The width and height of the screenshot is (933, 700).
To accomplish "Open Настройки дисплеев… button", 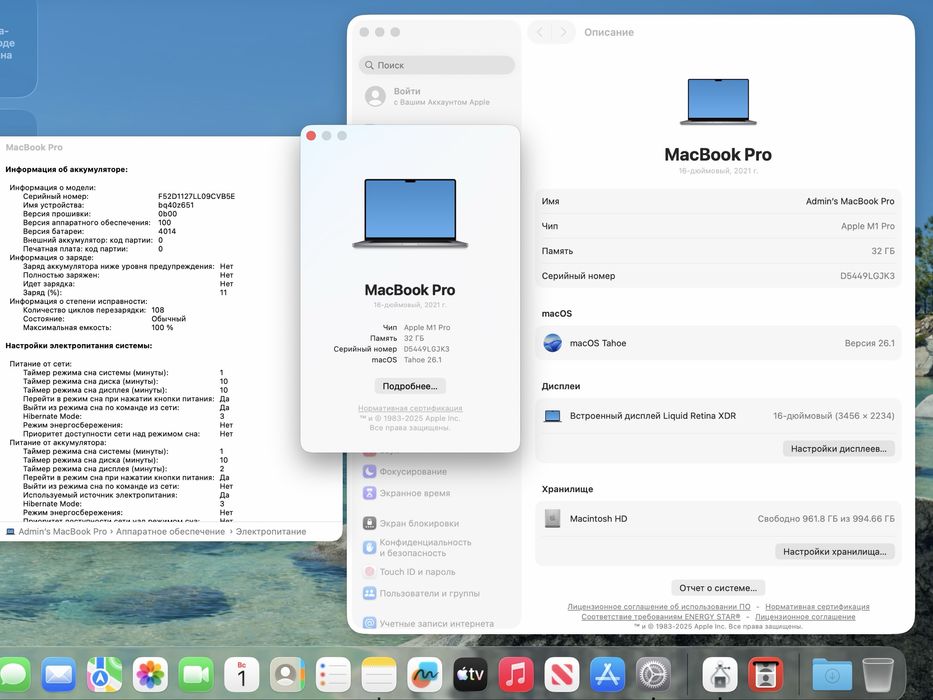I will pyautogui.click(x=838, y=449).
